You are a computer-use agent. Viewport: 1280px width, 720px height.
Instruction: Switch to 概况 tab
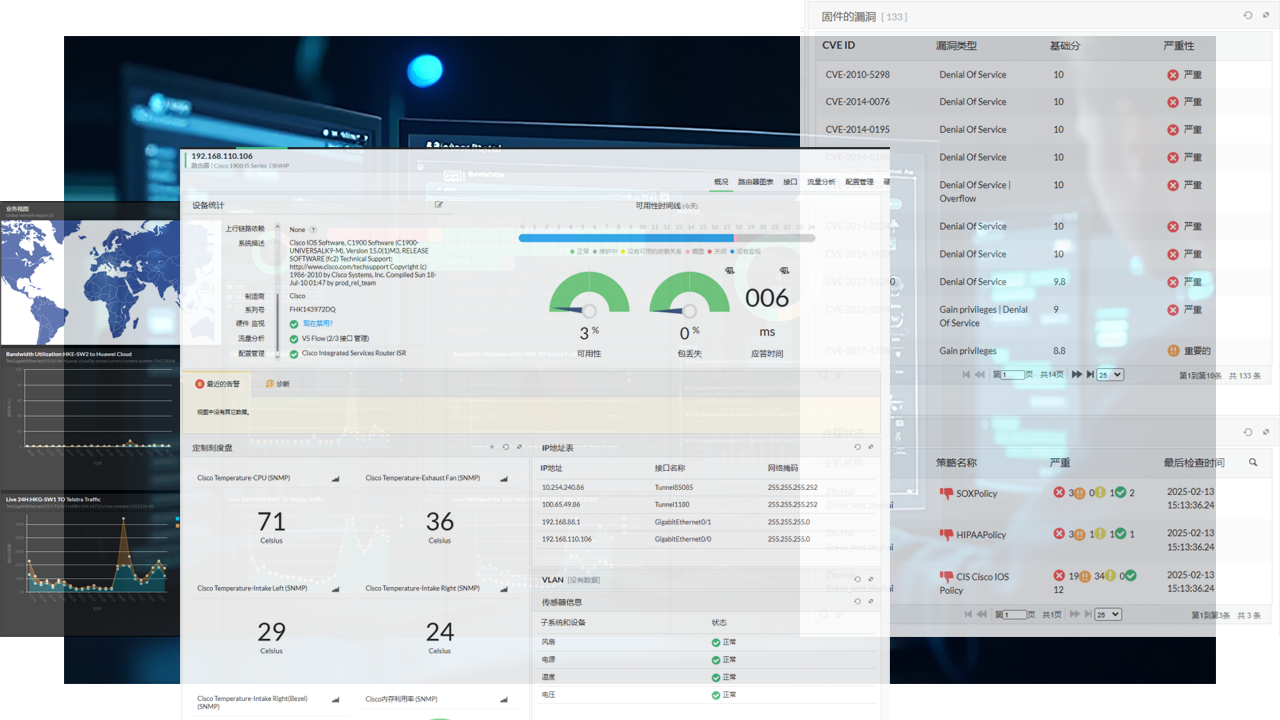(721, 182)
